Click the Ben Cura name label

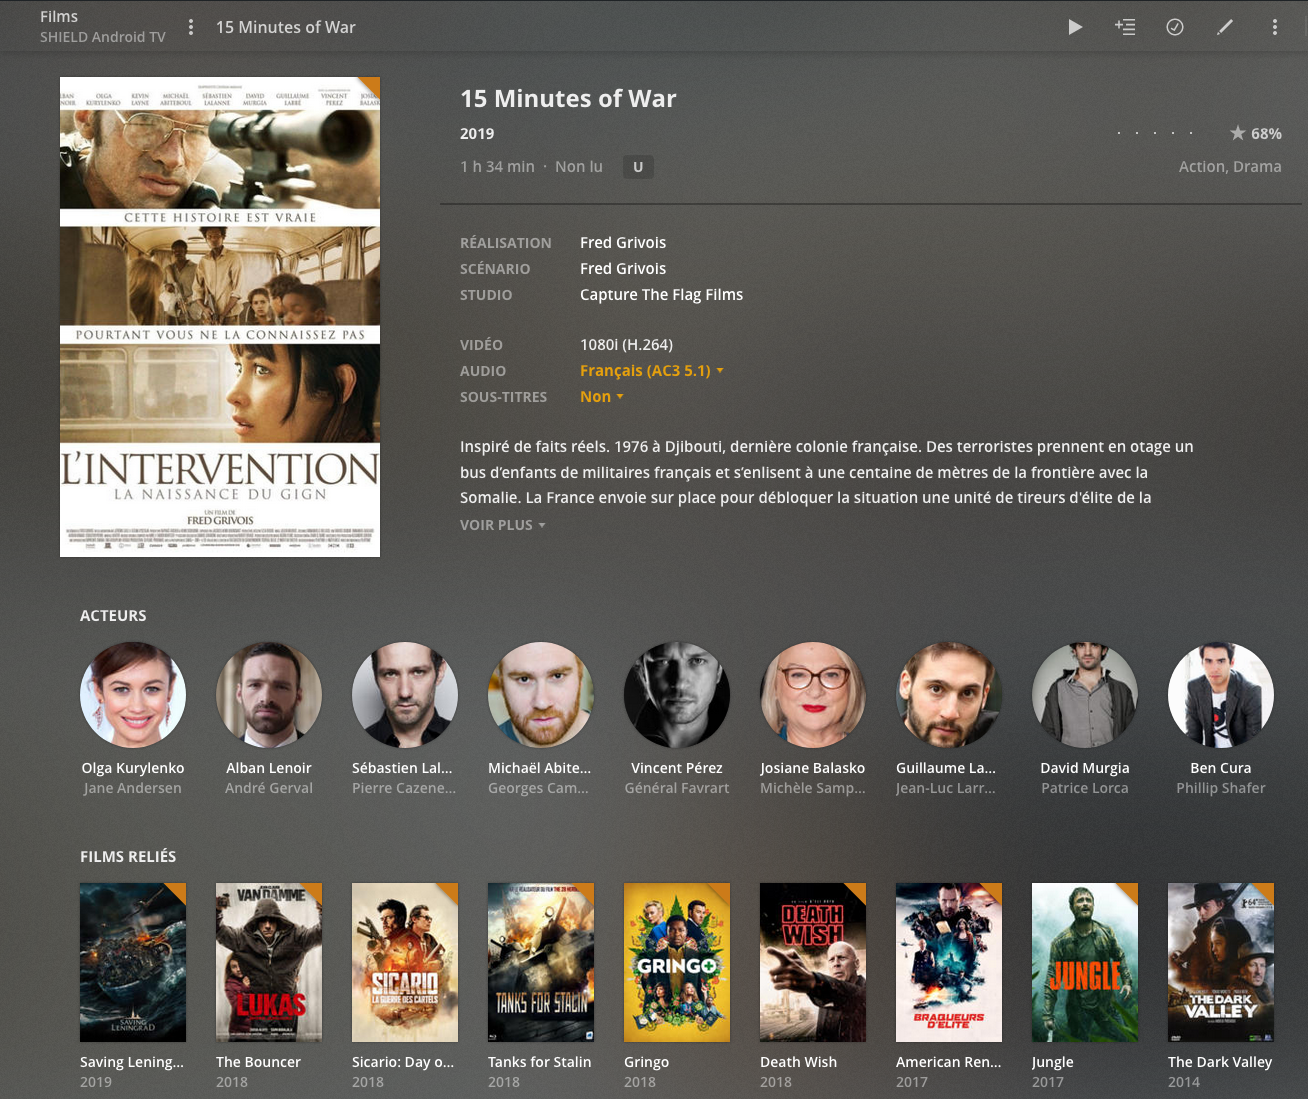(x=1221, y=768)
